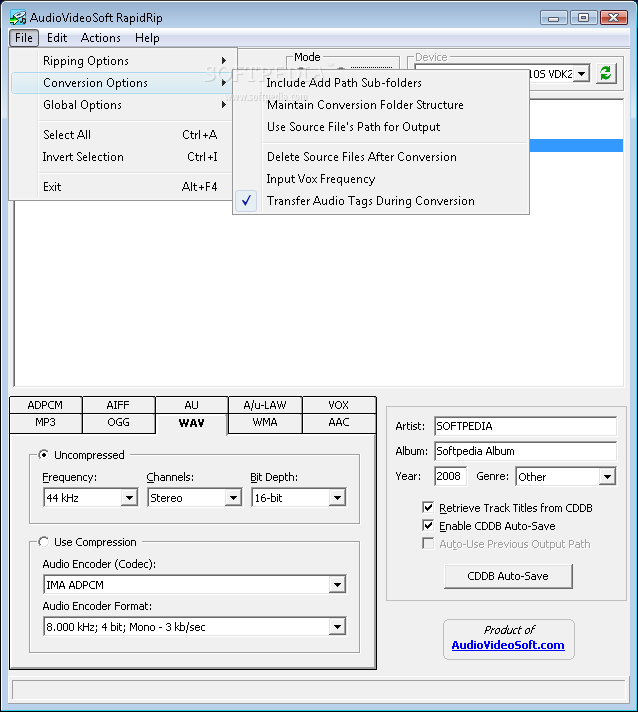Click the CDDB Auto-Save button
Image resolution: width=638 pixels, height=712 pixels.
click(x=508, y=576)
